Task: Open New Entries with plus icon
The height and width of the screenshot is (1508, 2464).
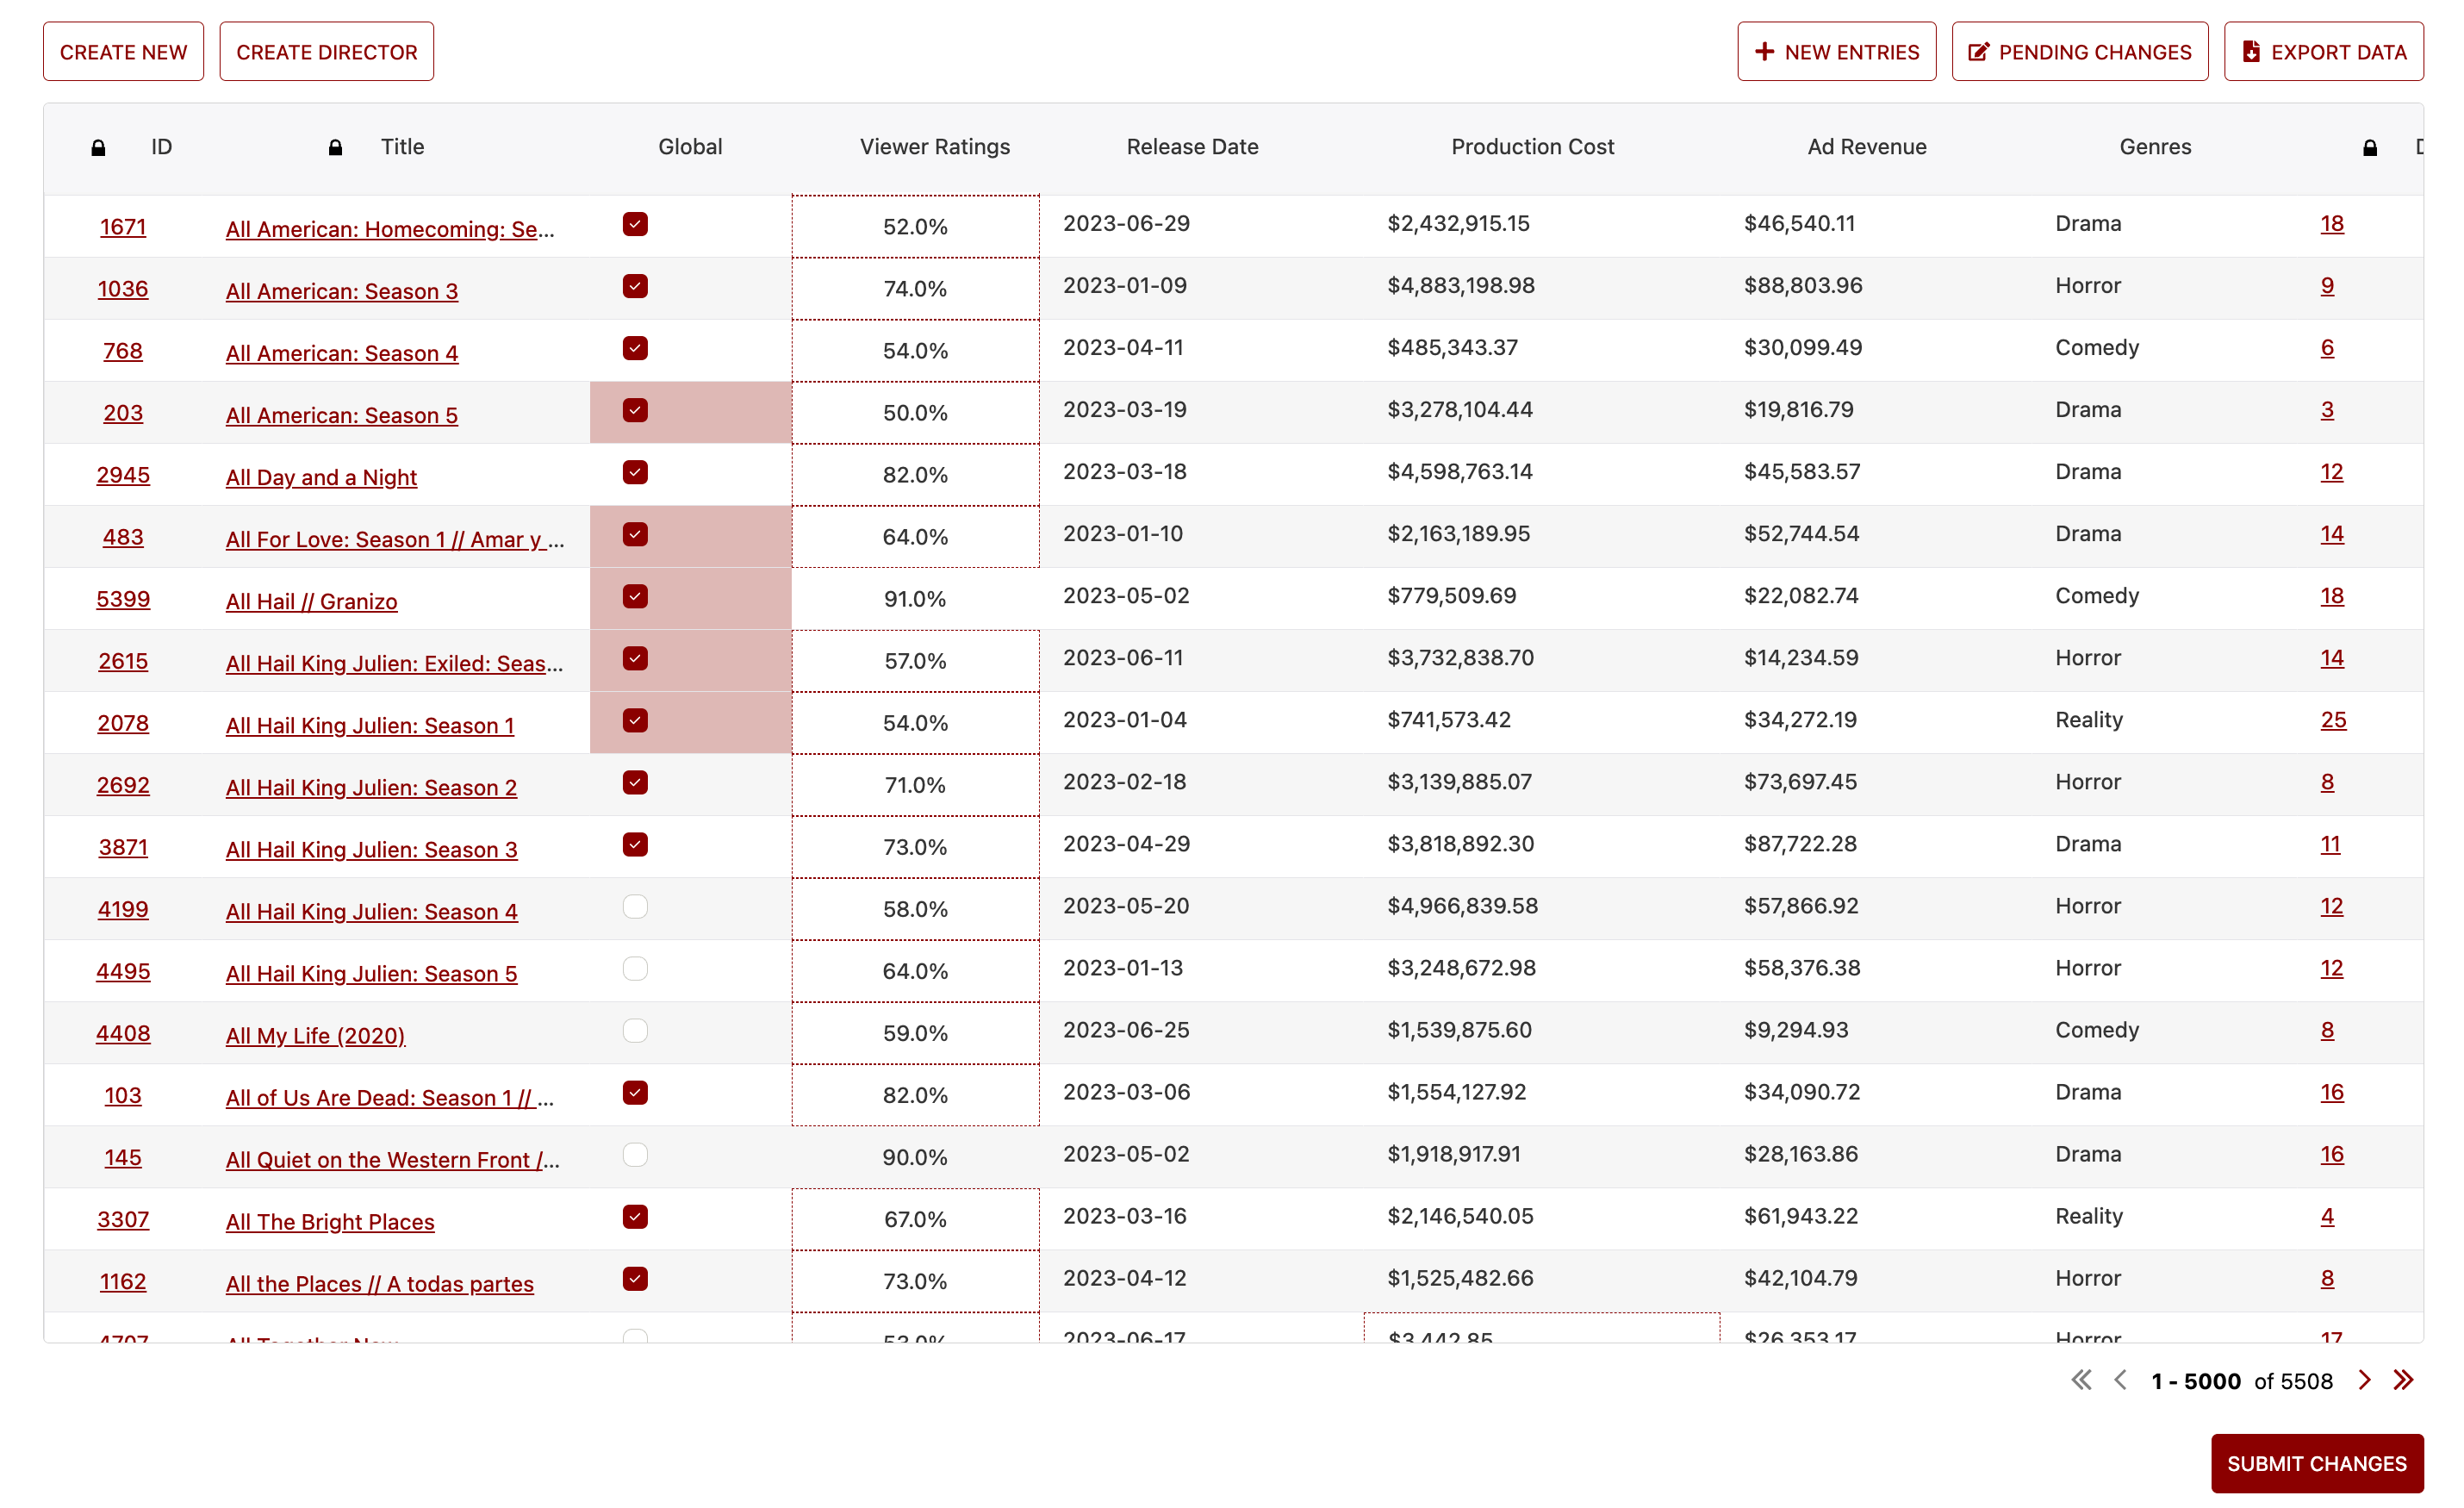Action: click(1836, 52)
